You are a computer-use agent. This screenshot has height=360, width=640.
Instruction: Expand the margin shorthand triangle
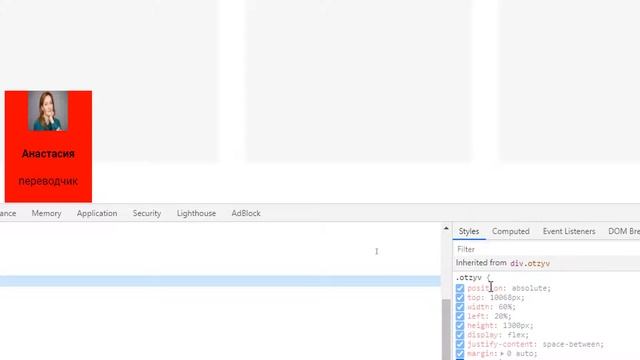coord(502,354)
